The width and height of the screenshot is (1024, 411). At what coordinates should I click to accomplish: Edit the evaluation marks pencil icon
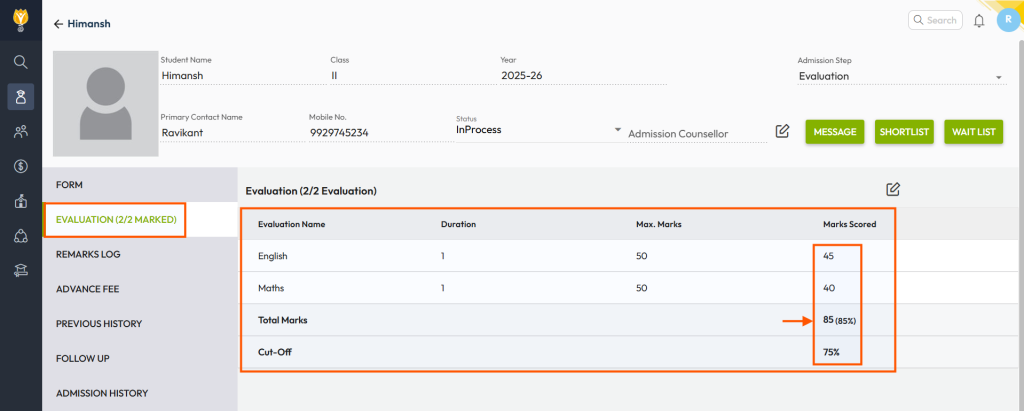coord(893,190)
